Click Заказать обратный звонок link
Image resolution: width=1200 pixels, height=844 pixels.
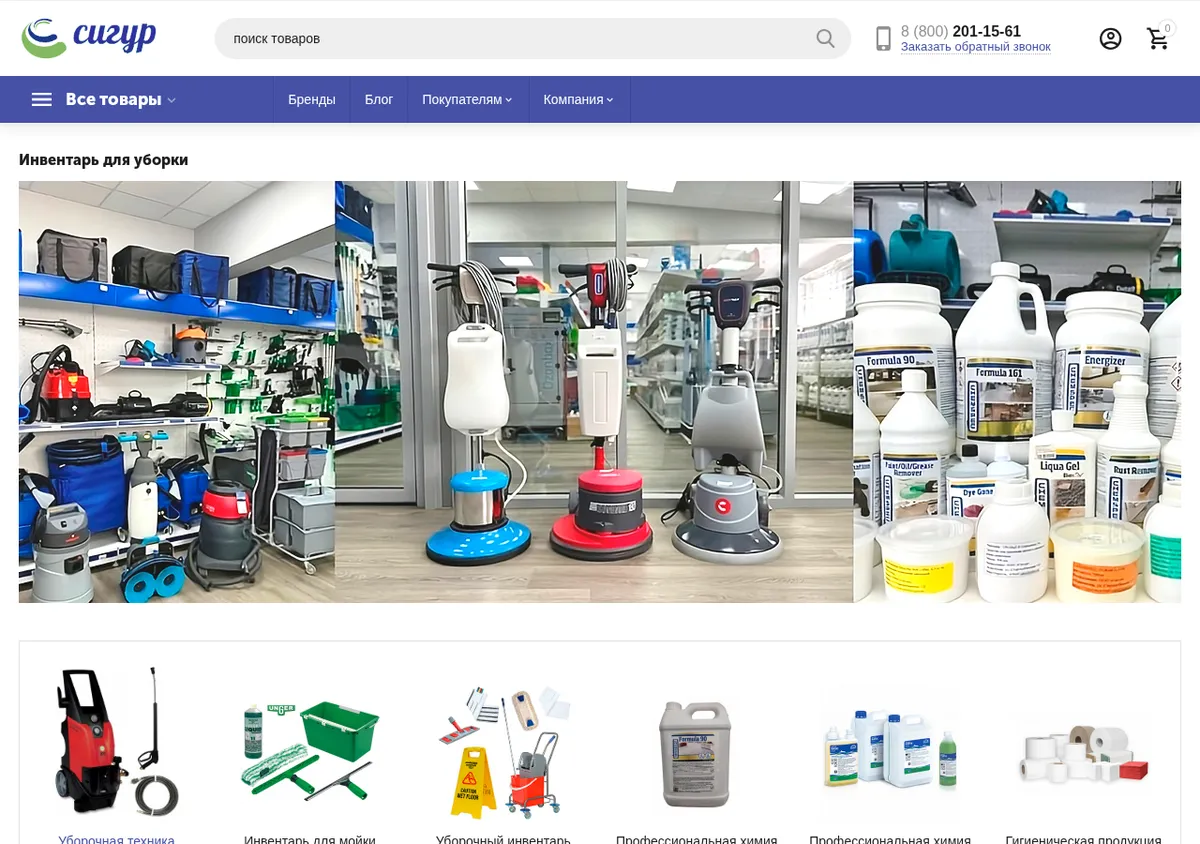976,47
